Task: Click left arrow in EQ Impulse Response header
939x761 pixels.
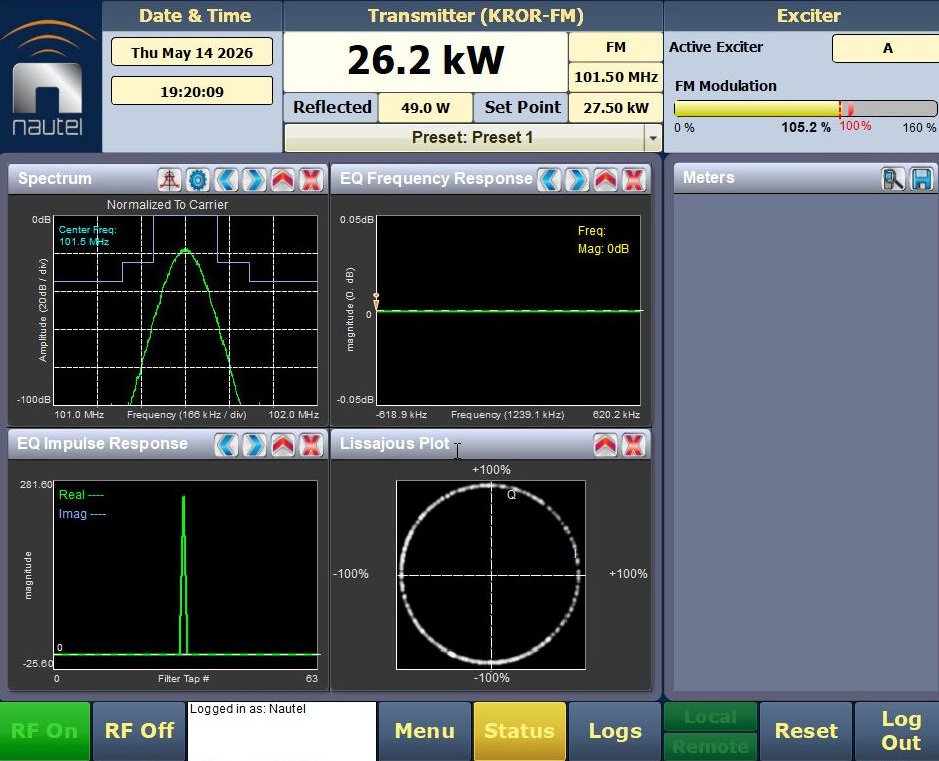Action: [226, 445]
